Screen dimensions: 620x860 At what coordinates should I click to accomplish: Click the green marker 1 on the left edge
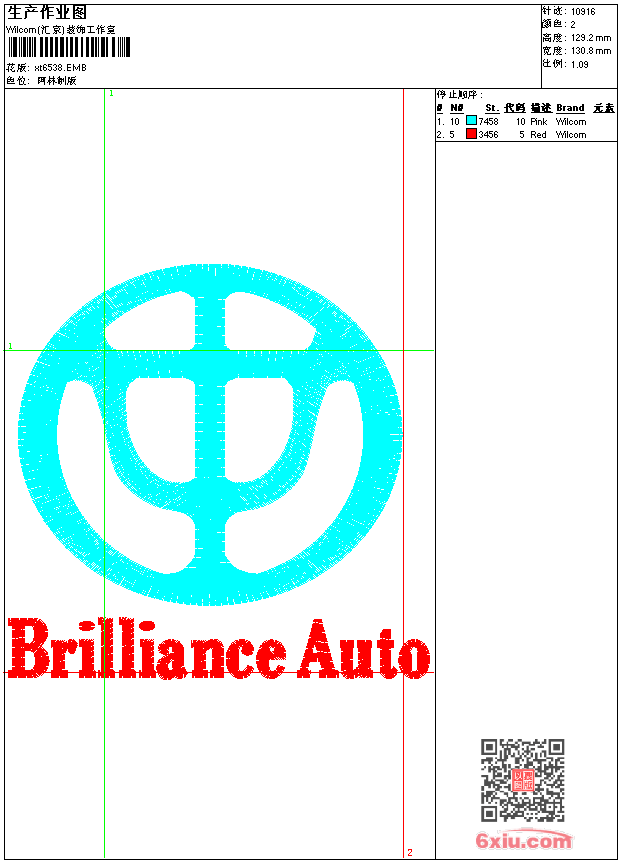(10, 346)
